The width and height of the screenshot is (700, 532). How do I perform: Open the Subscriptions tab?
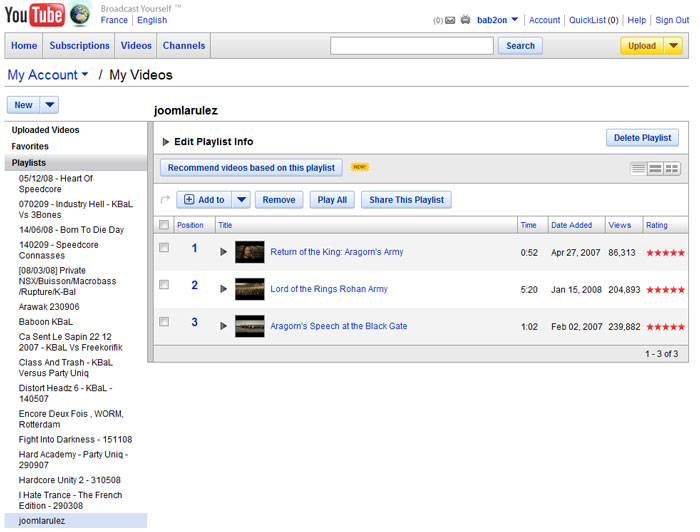click(x=79, y=46)
